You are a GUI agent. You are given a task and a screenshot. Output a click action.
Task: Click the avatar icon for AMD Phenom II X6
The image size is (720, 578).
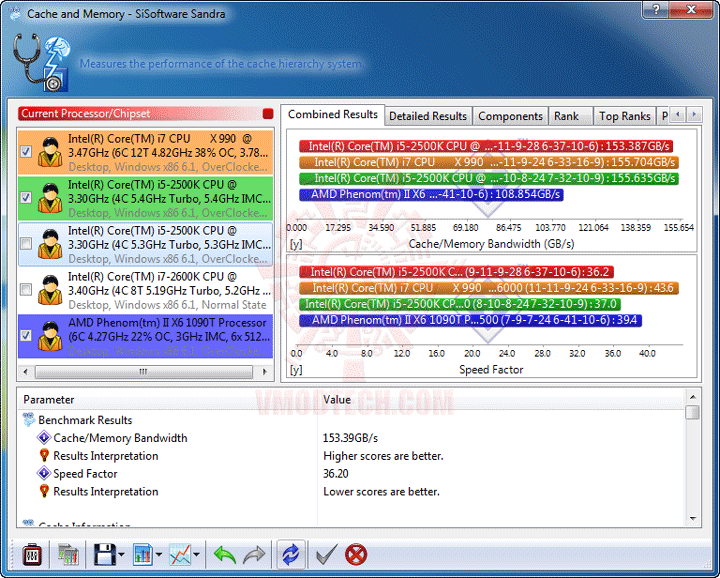point(50,336)
